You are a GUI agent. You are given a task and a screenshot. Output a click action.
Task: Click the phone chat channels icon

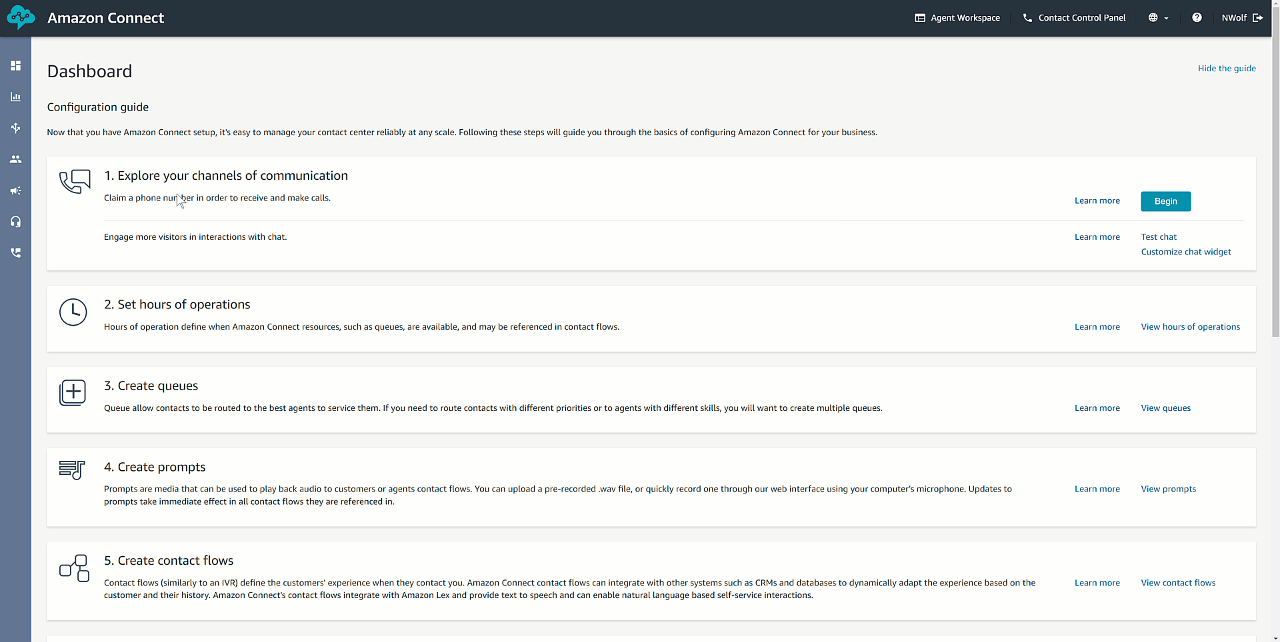point(75,182)
